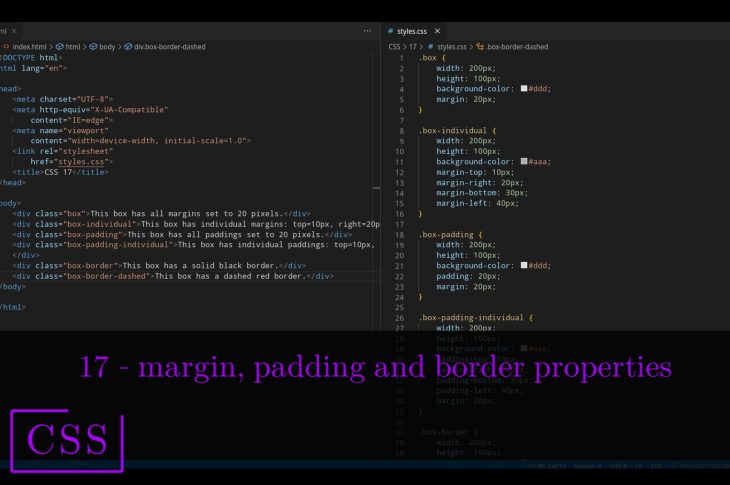Open color picker for #aaa in .box-individual
The height and width of the screenshot is (485, 730).
tap(524, 162)
